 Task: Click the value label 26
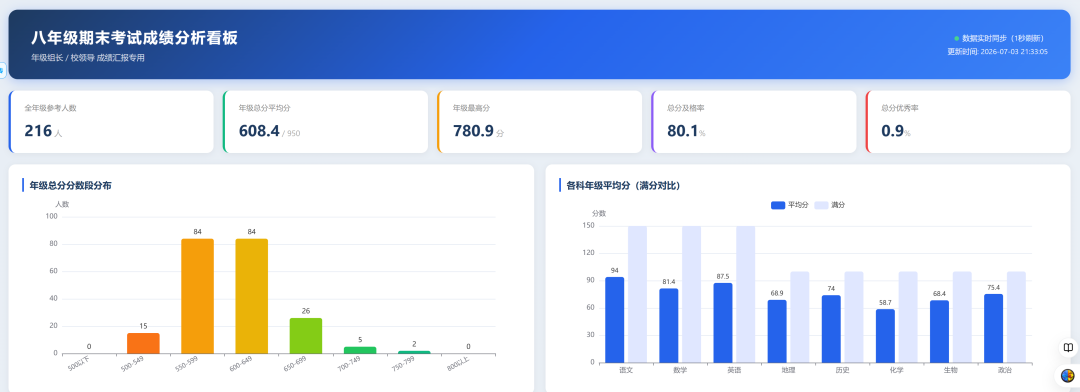[306, 311]
